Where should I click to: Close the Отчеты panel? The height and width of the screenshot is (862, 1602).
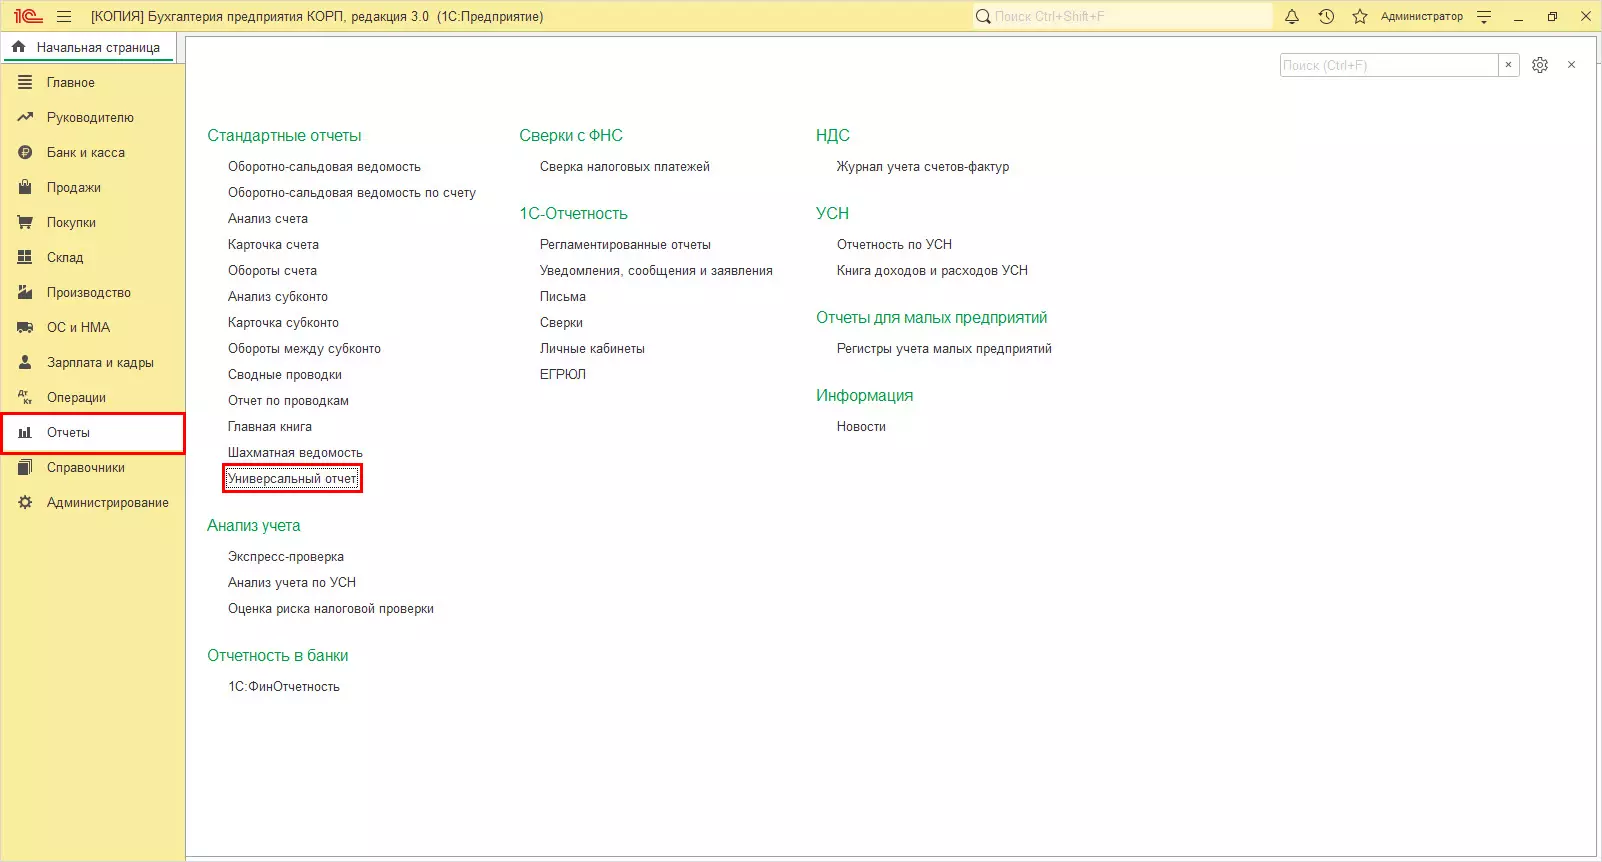[1572, 65]
